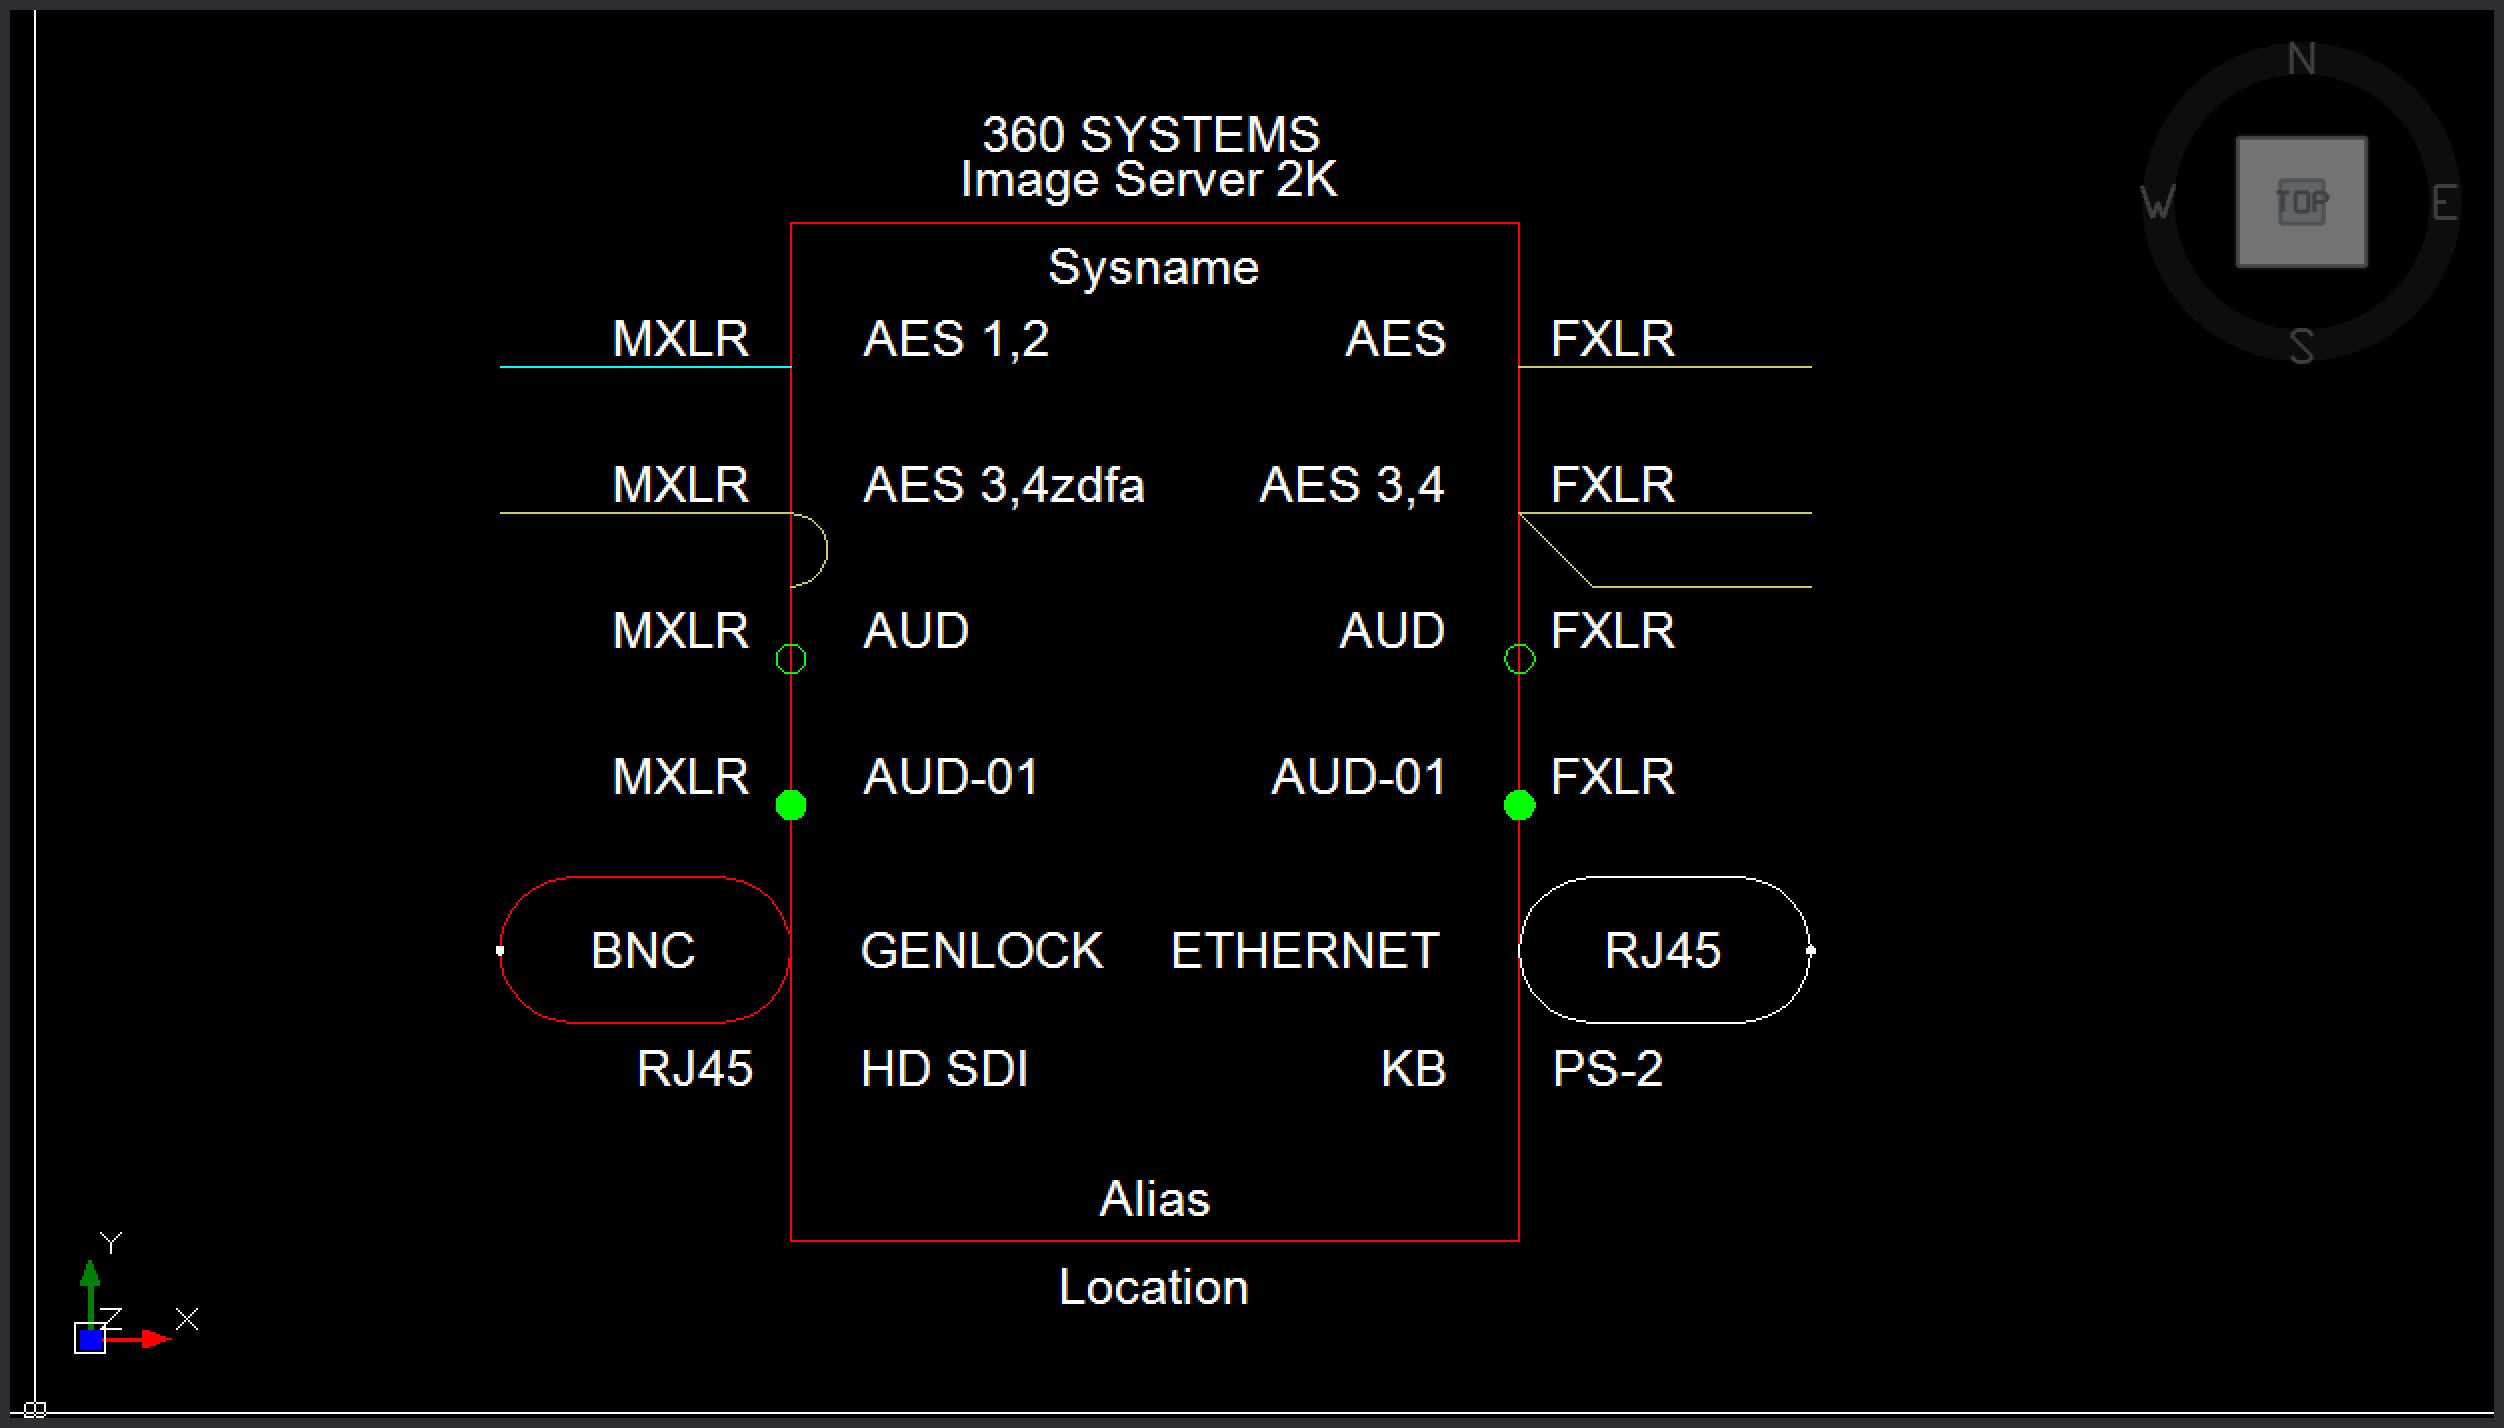
Task: Click the MXLR label next to left AUD
Action: coord(680,631)
